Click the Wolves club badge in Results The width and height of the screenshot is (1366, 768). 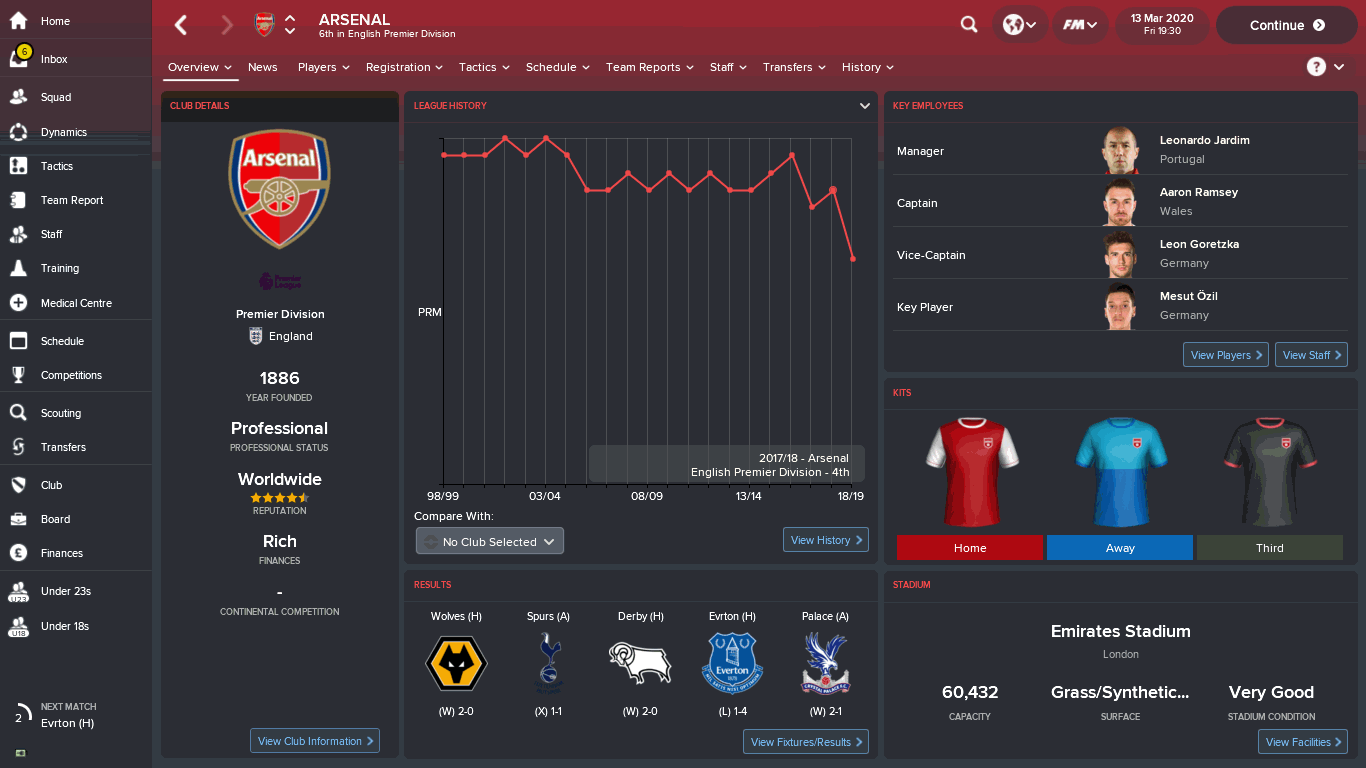click(x=456, y=663)
